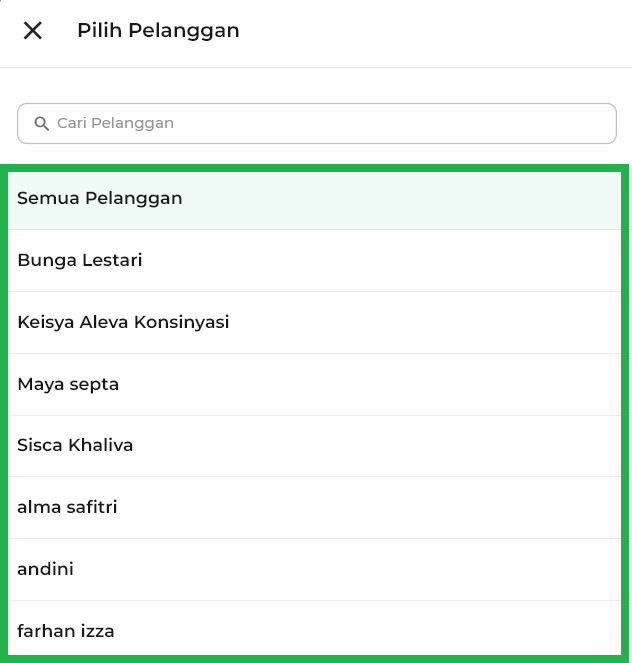Click the magnifying glass search icon
The width and height of the screenshot is (632, 663).
pyautogui.click(x=42, y=124)
